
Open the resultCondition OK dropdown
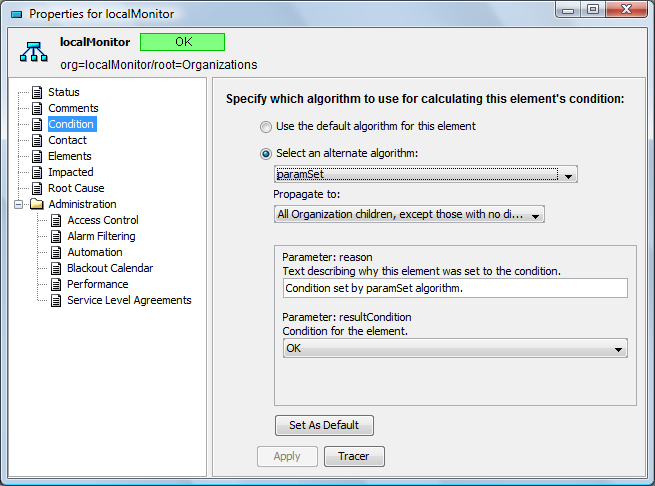[455, 348]
